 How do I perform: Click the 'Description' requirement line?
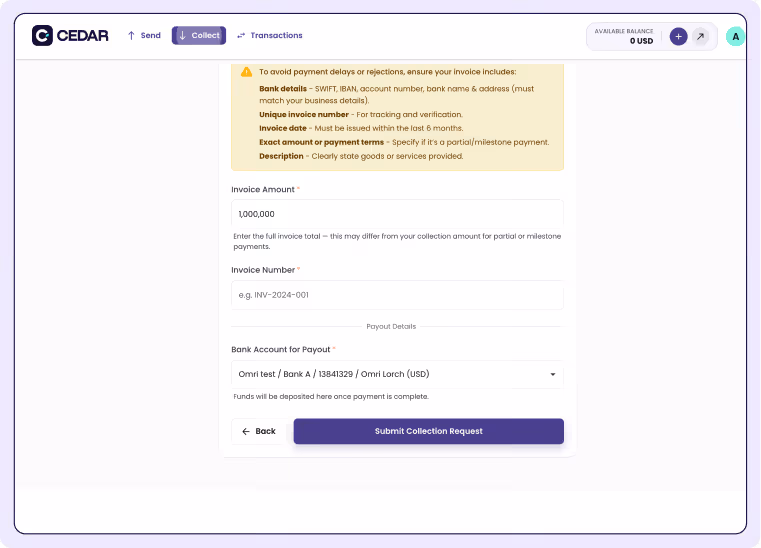pyautogui.click(x=361, y=156)
